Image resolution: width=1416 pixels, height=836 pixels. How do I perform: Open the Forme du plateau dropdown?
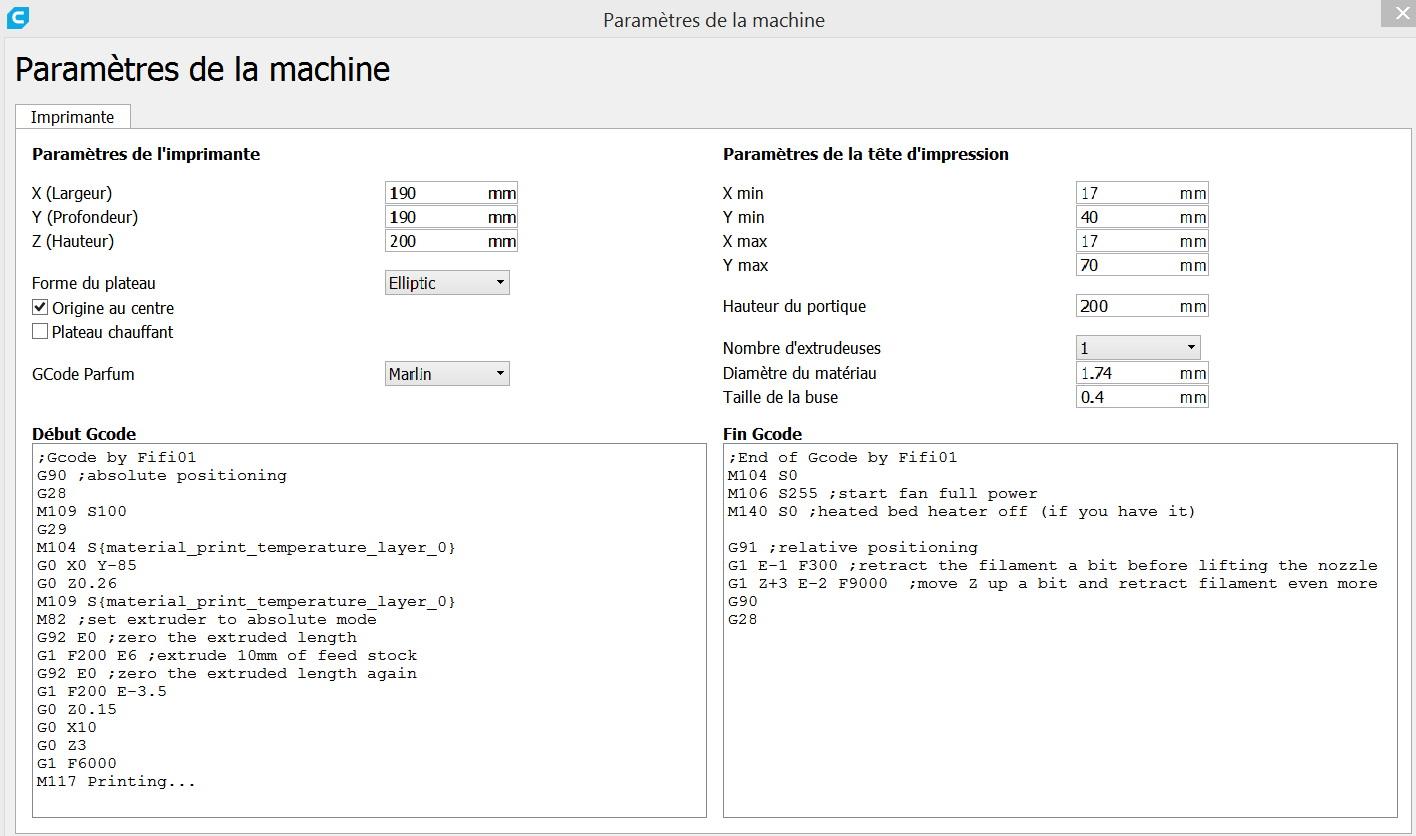(x=447, y=283)
